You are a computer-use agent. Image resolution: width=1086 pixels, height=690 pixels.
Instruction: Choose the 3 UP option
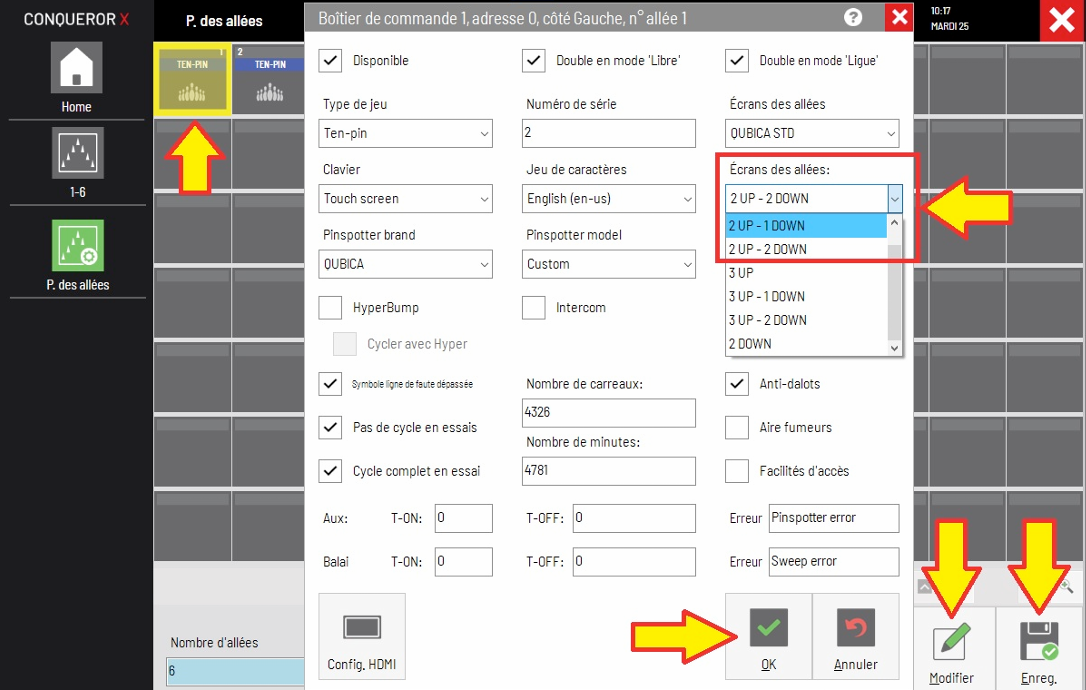[806, 273]
